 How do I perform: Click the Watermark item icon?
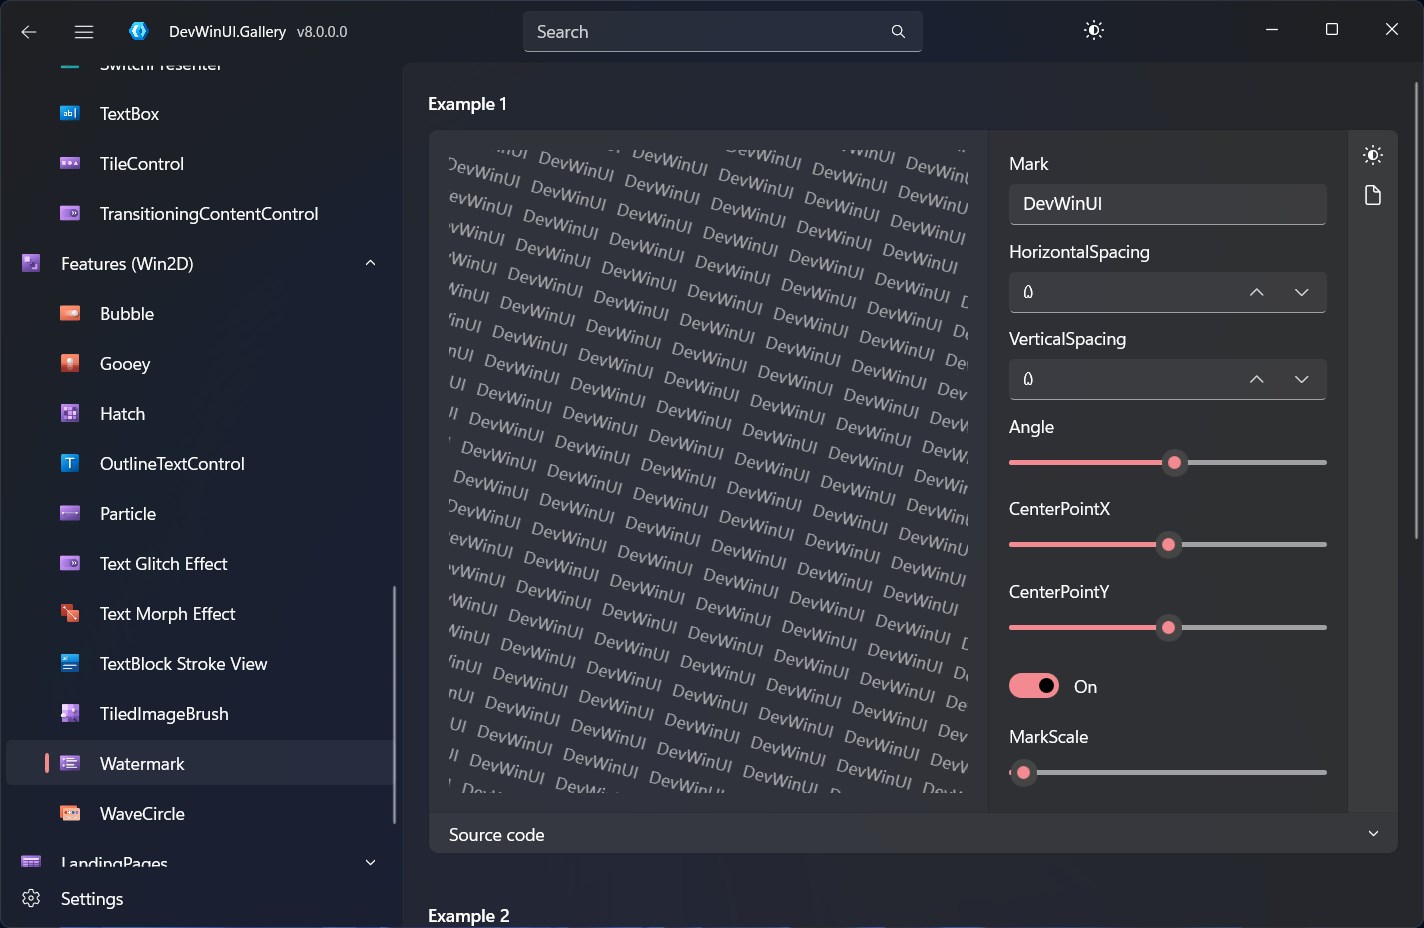pyautogui.click(x=70, y=764)
